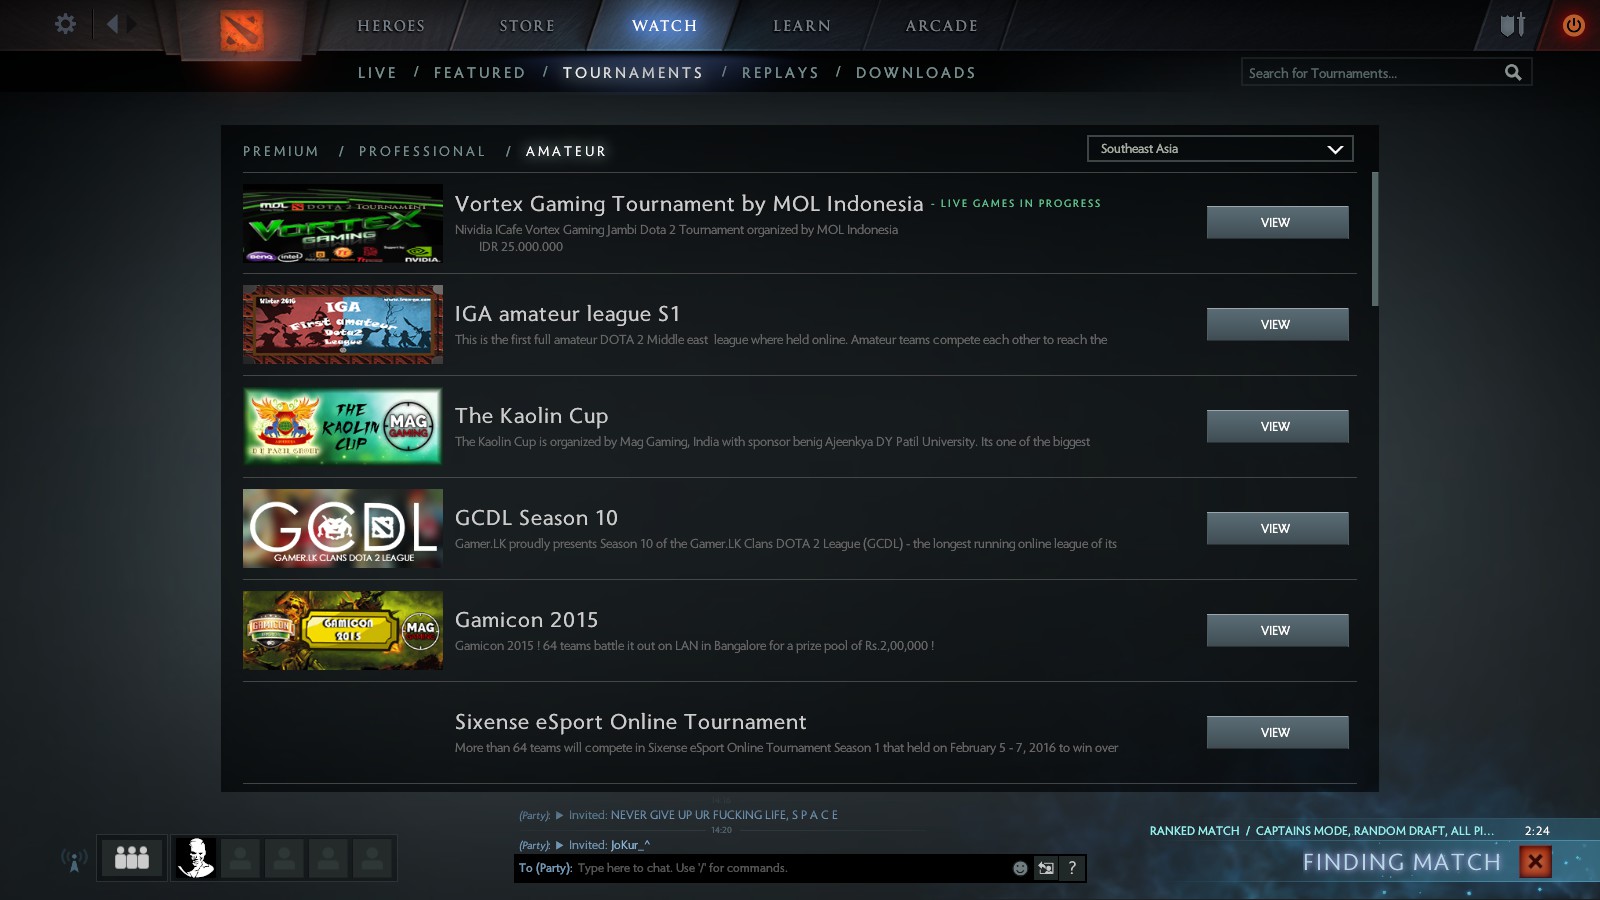View Sixense eSport Online Tournament

tap(1277, 732)
